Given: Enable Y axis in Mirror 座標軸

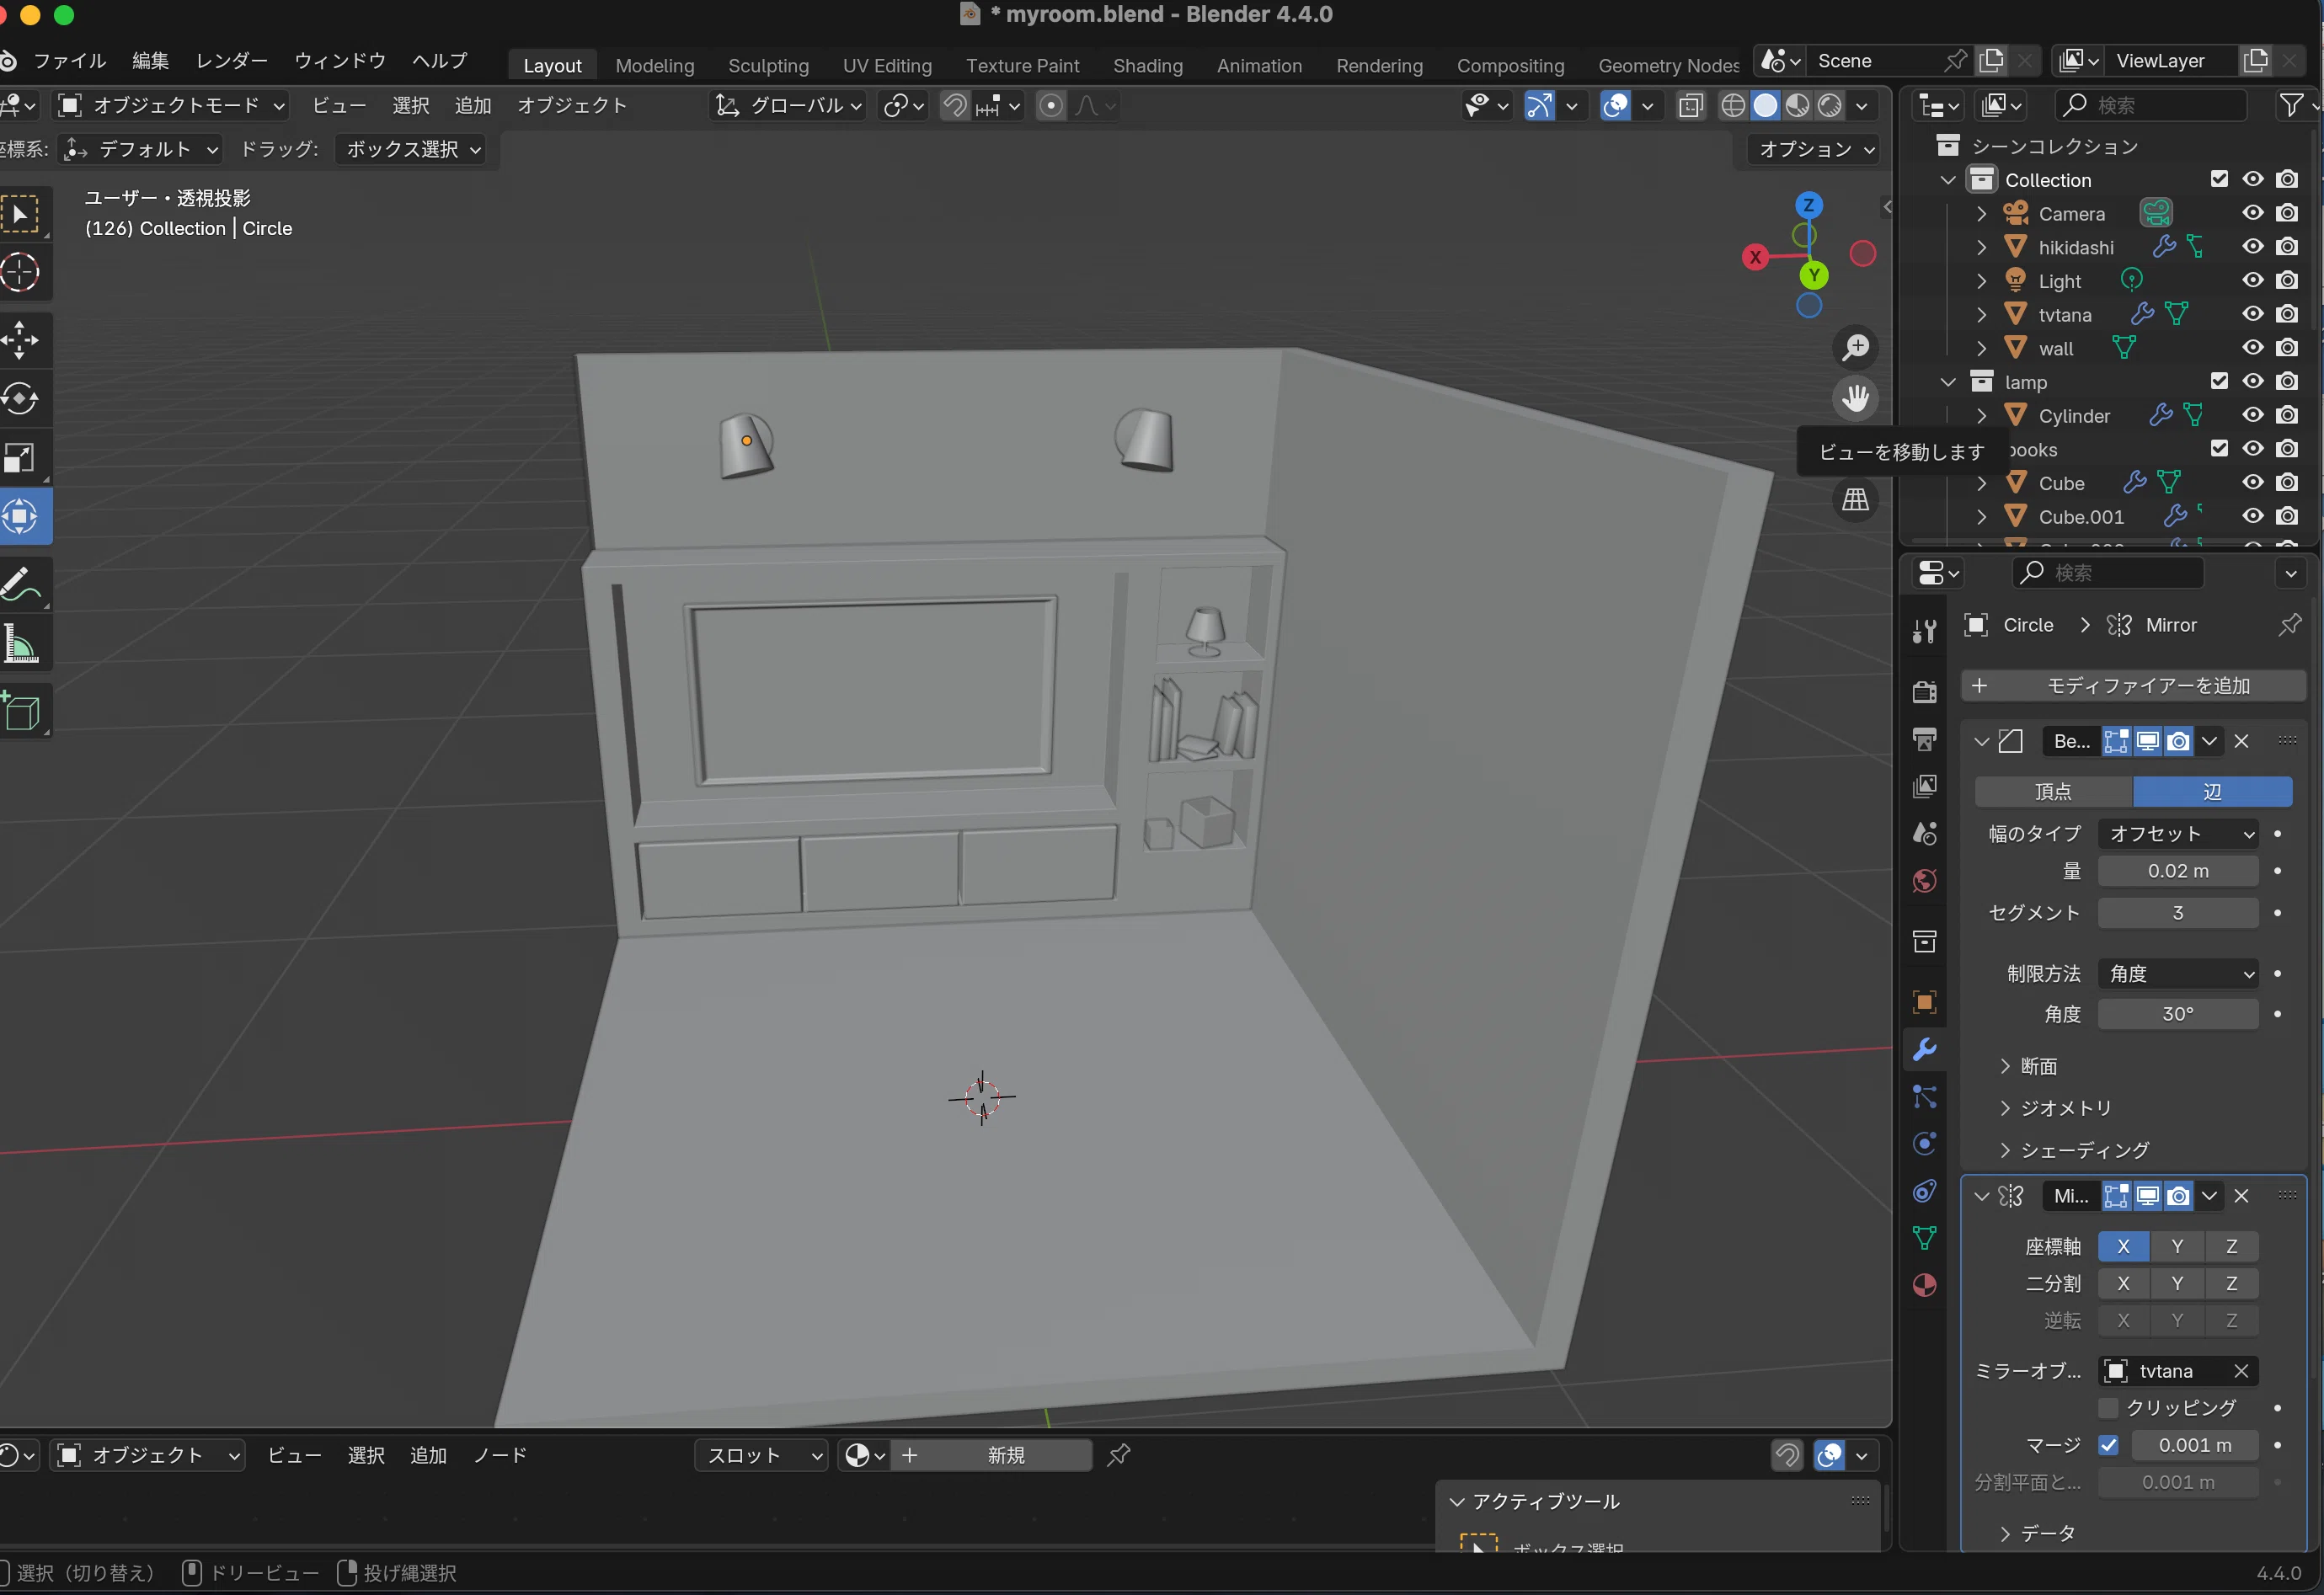Looking at the screenshot, I should click(2177, 1246).
